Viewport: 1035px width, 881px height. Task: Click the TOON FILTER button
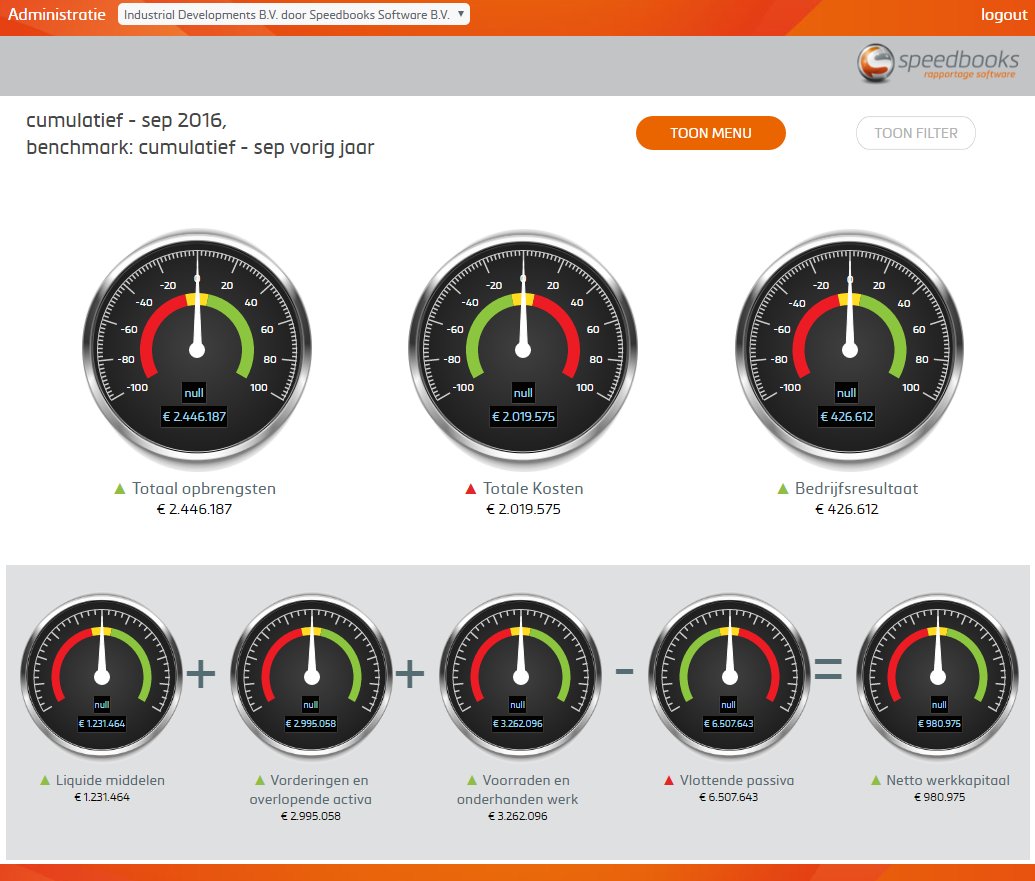(x=915, y=132)
